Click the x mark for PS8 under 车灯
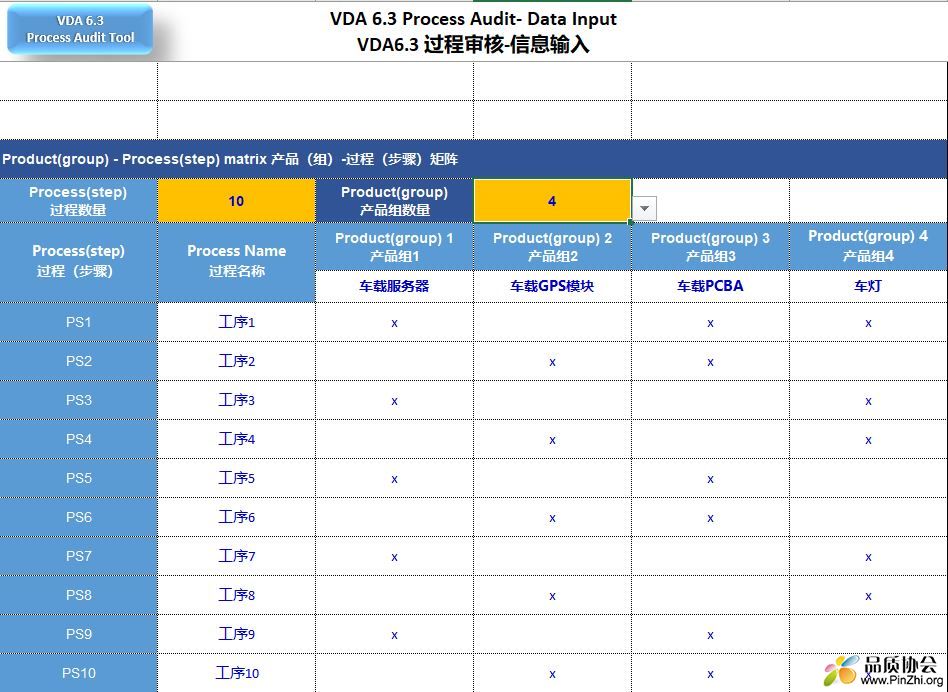 868,597
